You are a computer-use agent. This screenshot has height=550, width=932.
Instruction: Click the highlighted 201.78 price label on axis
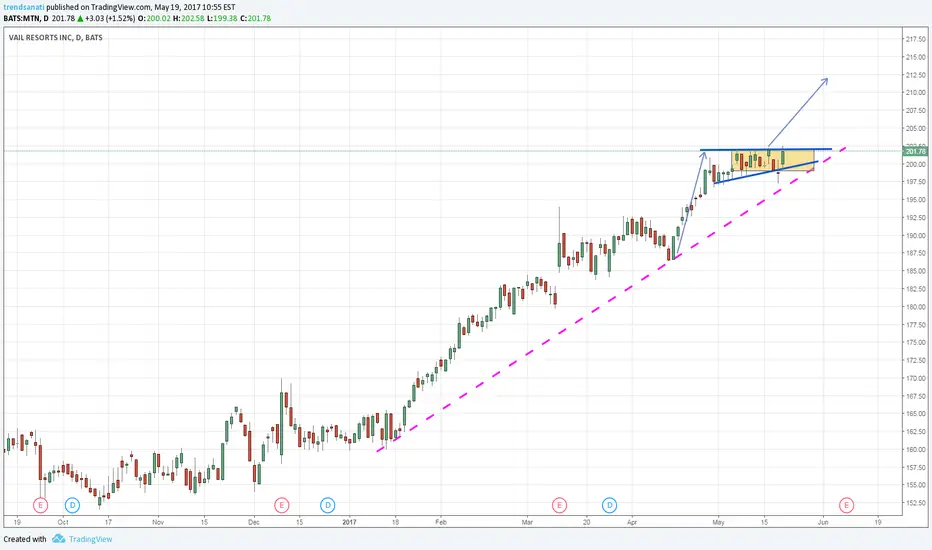915,152
